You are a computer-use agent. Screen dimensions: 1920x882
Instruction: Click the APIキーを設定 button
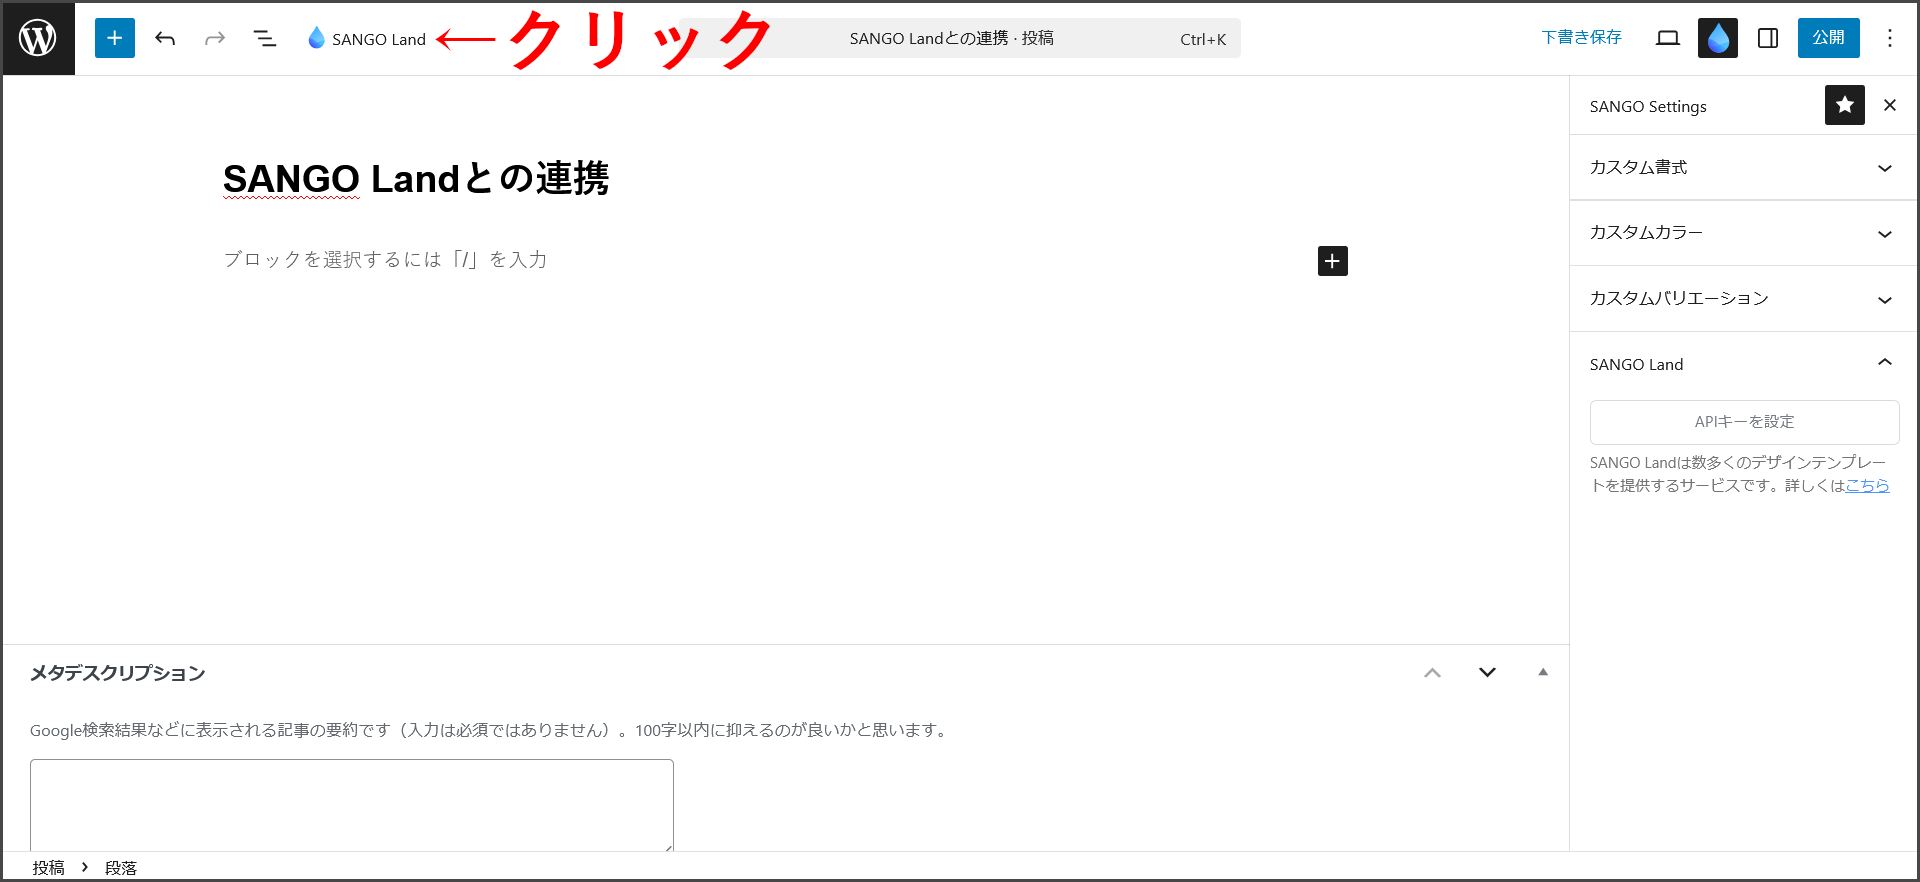1744,422
